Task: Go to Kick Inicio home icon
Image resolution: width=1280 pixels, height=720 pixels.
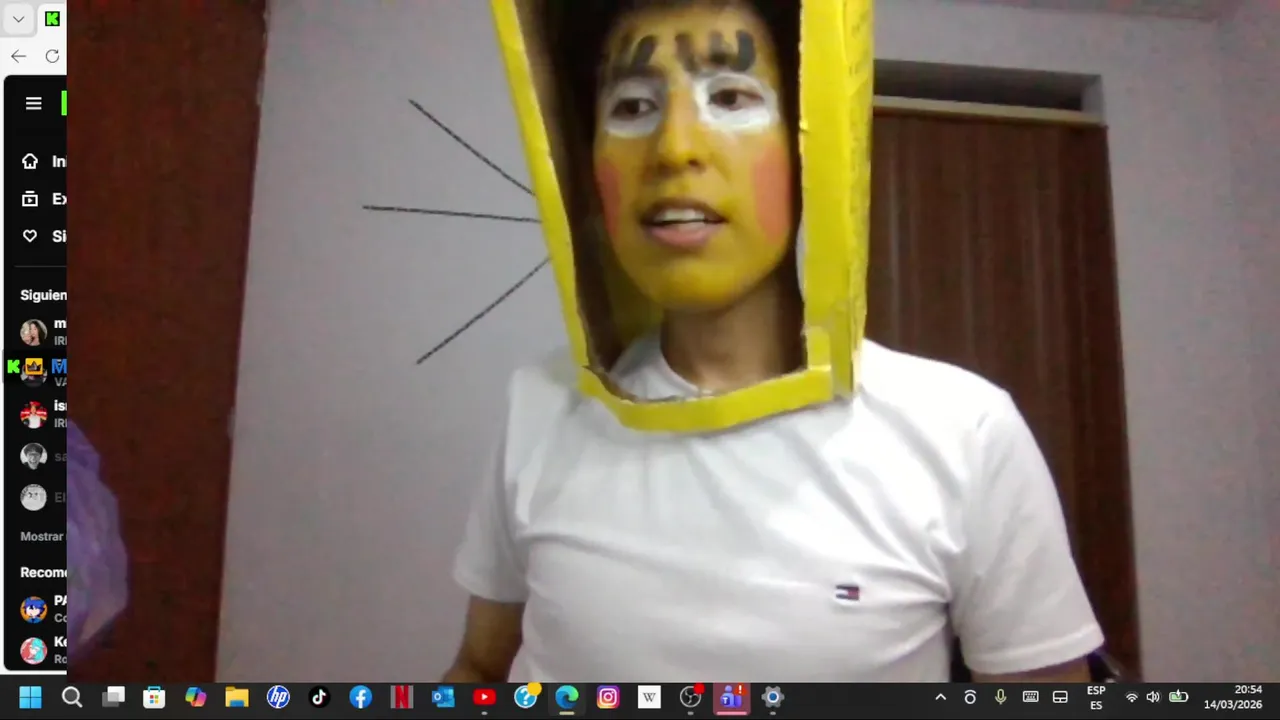Action: click(x=30, y=161)
